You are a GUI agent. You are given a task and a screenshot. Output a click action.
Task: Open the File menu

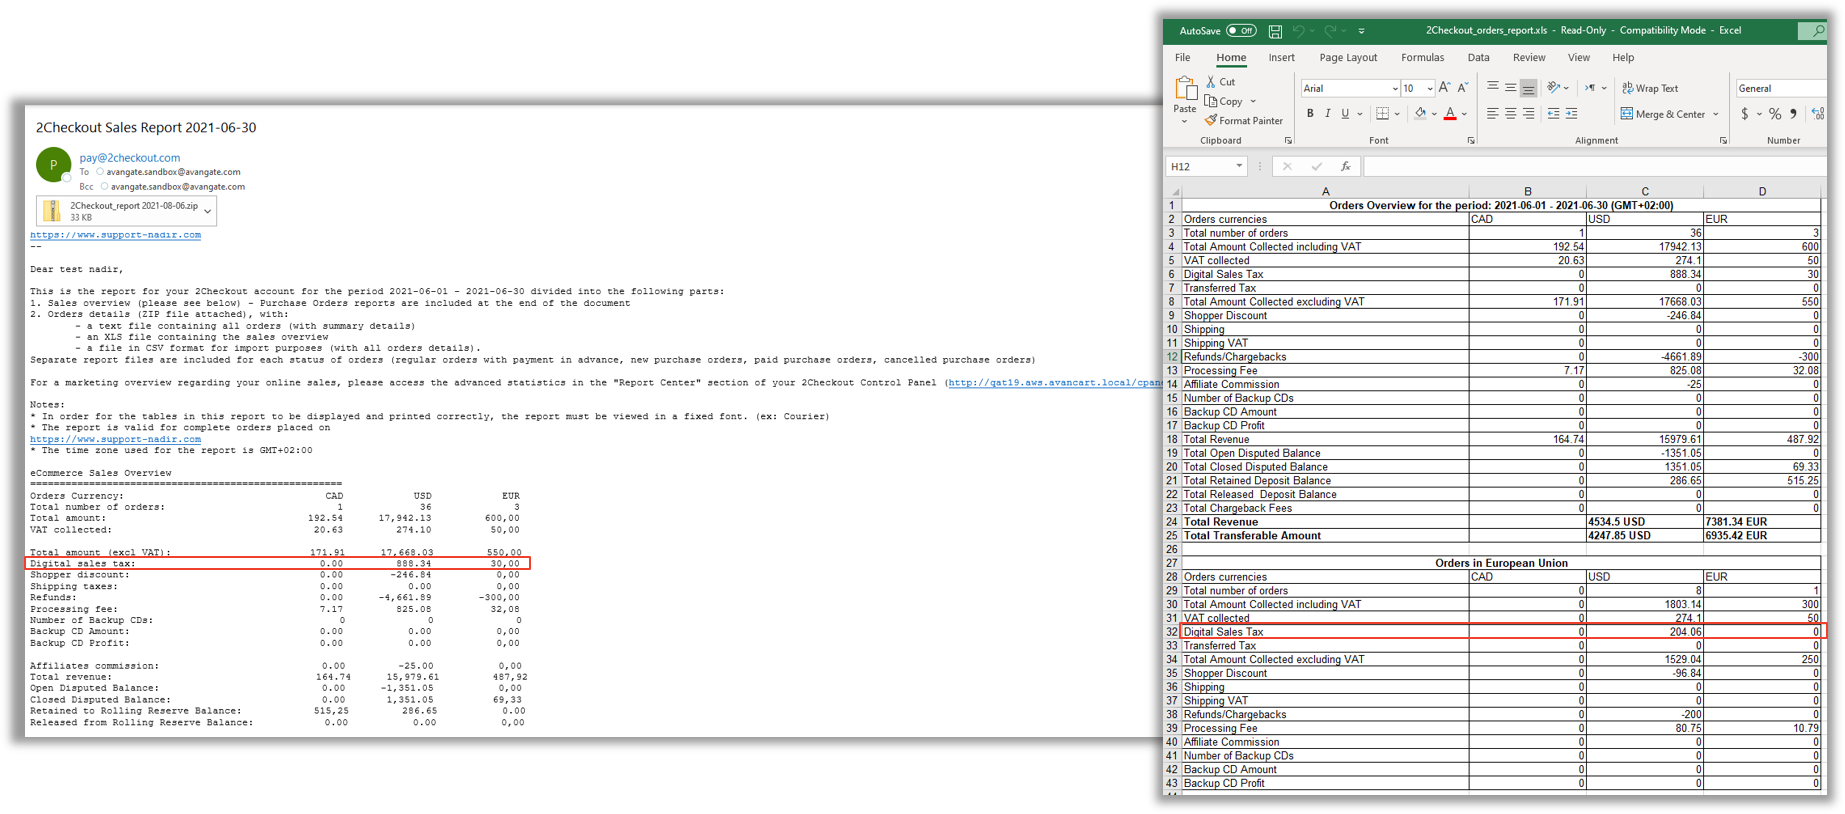(1183, 58)
